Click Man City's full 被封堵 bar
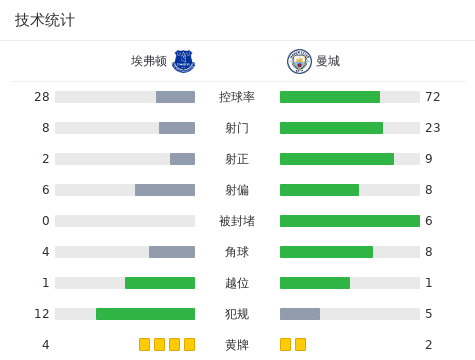 [x=350, y=221]
